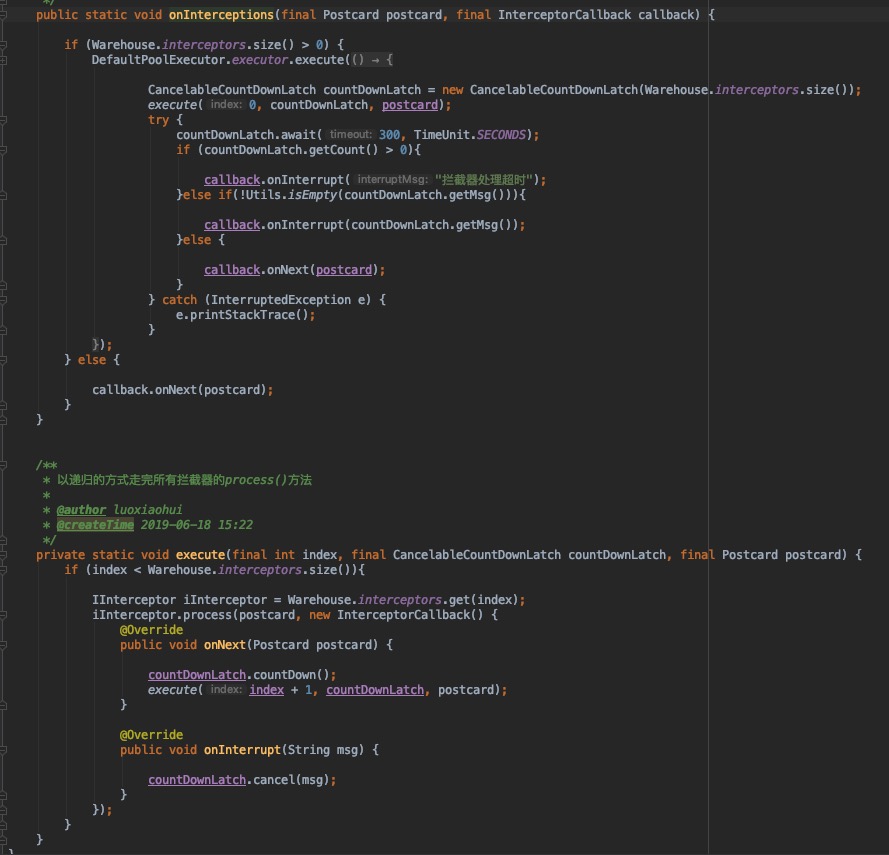The image size is (889, 855).
Task: Collapse fold marker beside "private static void execute"
Action: coord(3,555)
